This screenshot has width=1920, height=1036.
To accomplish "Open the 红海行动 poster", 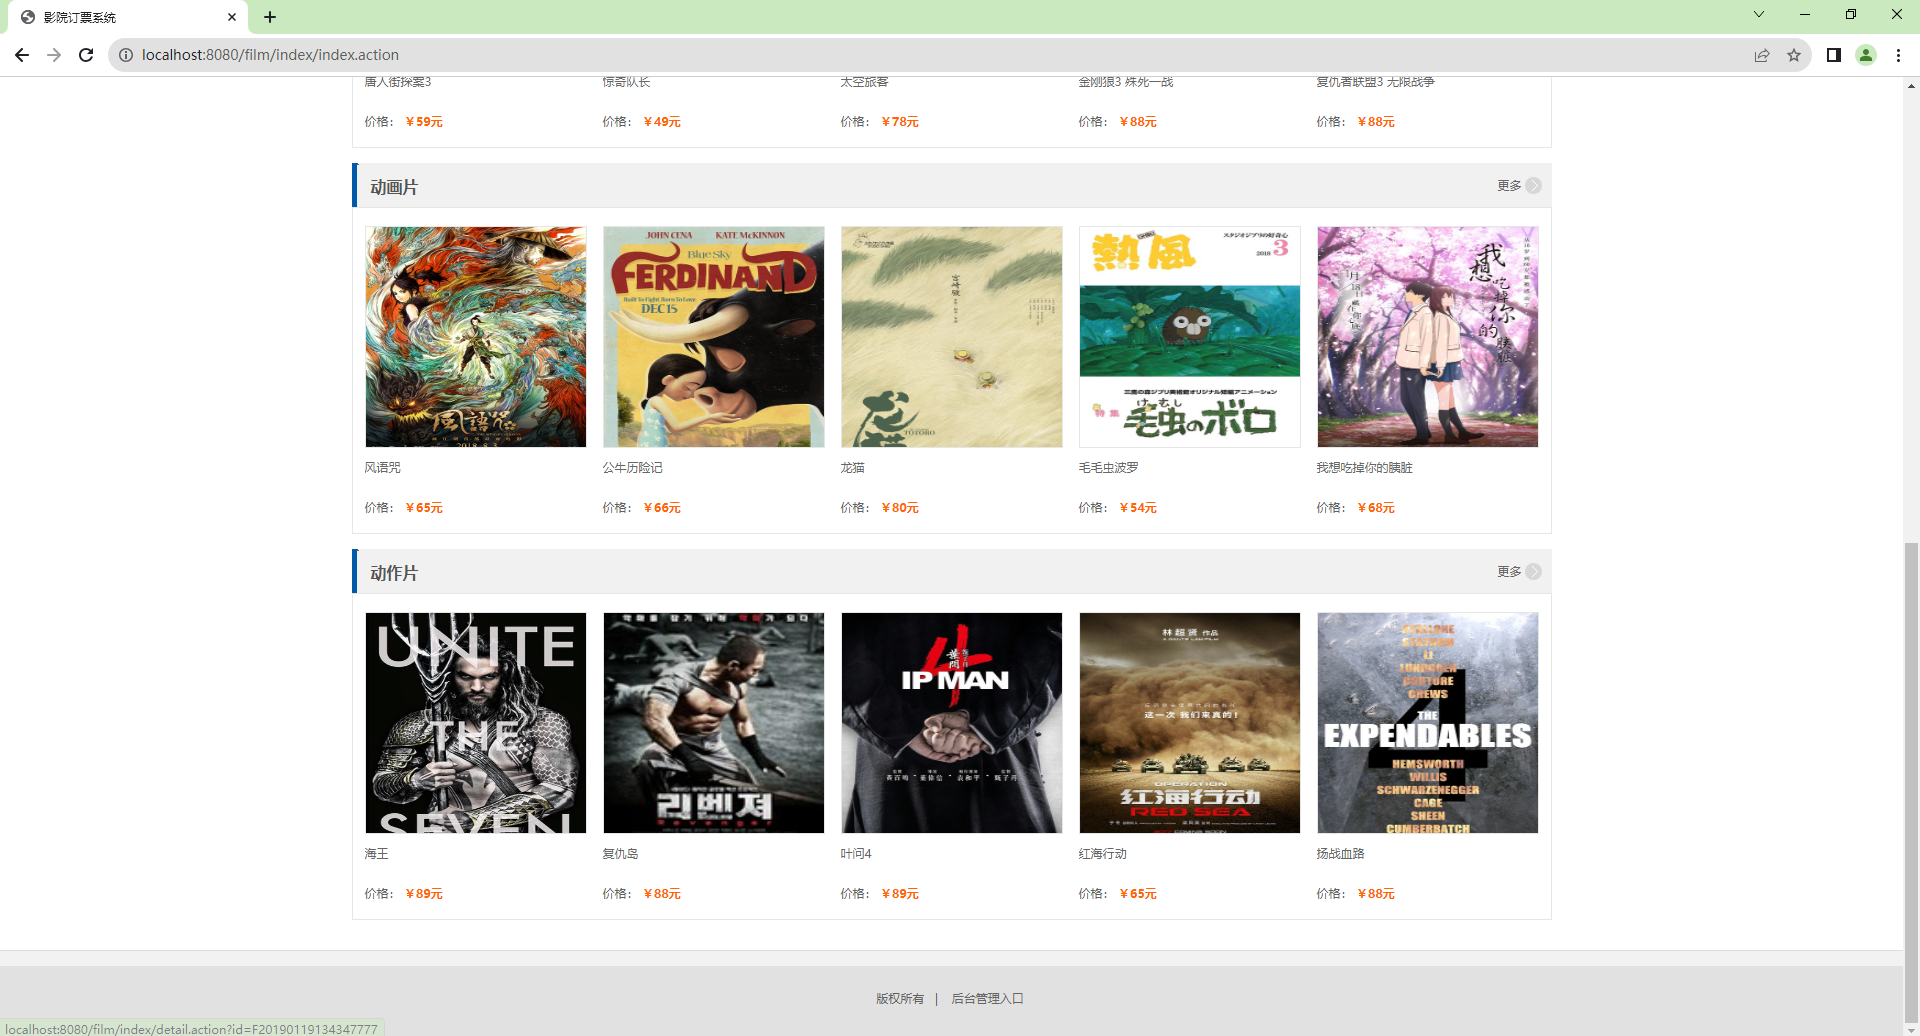I will 1190,723.
